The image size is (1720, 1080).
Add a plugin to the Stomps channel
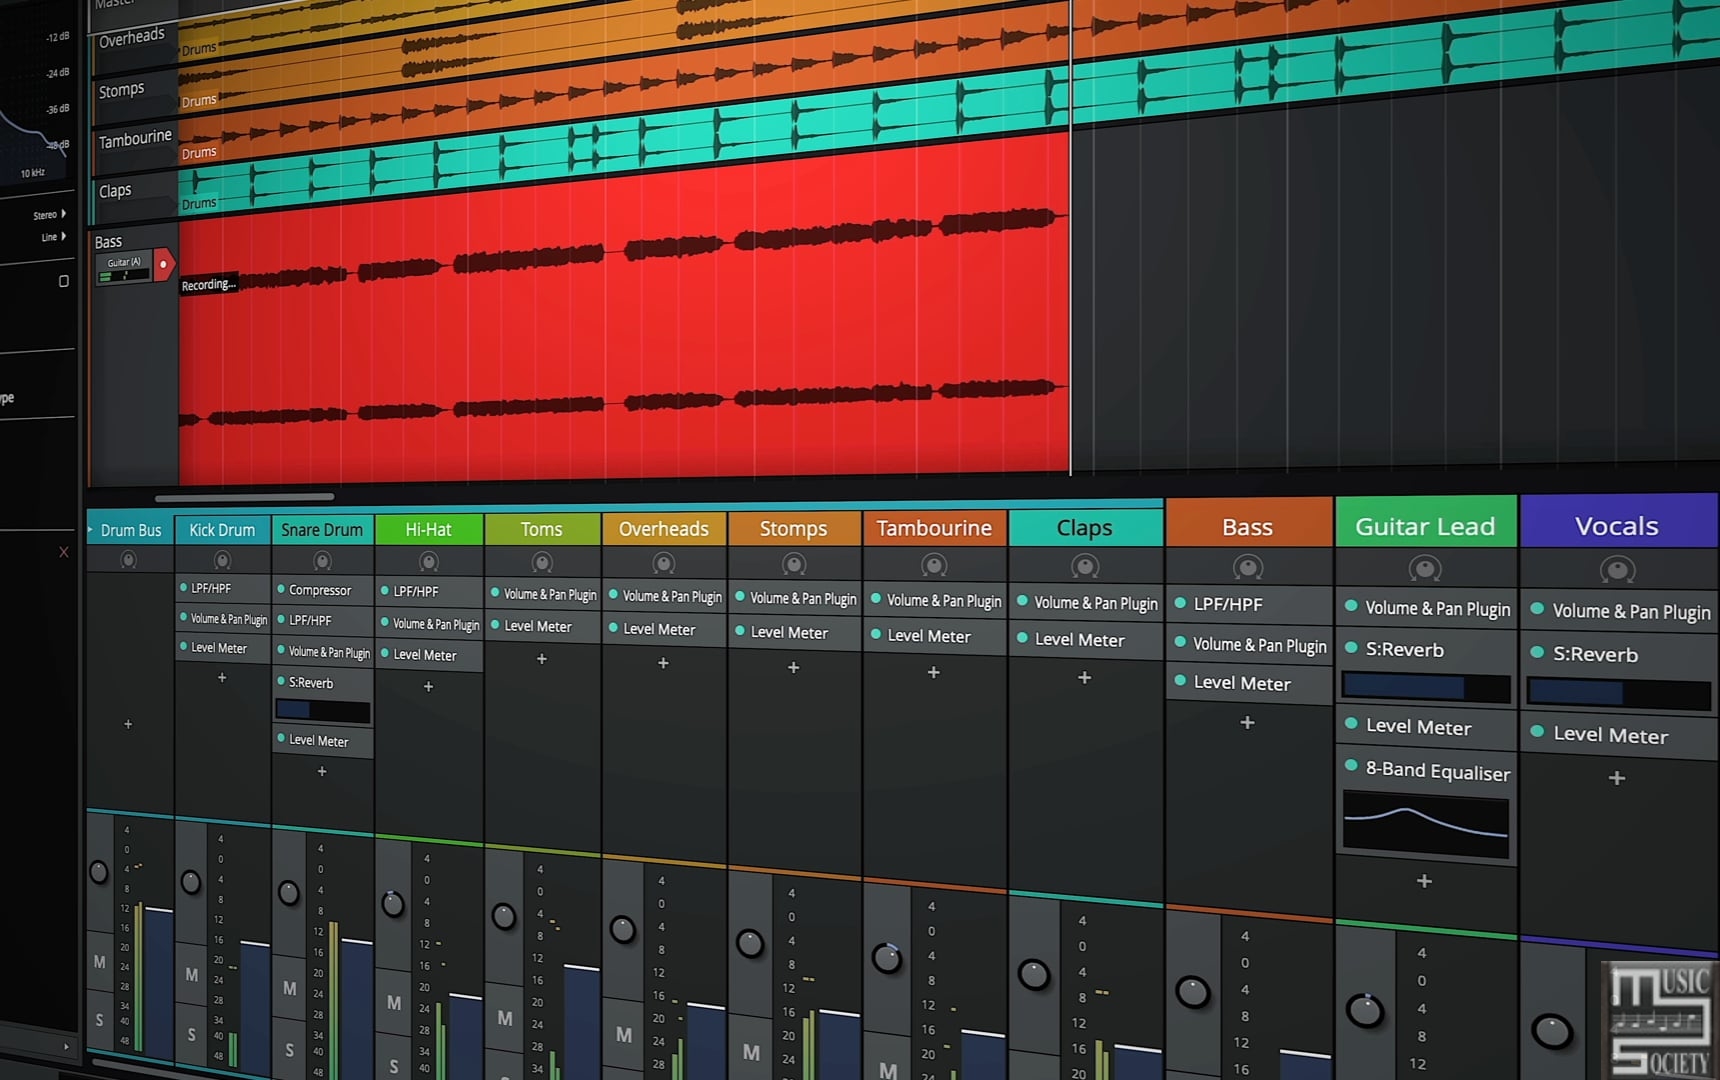(794, 667)
